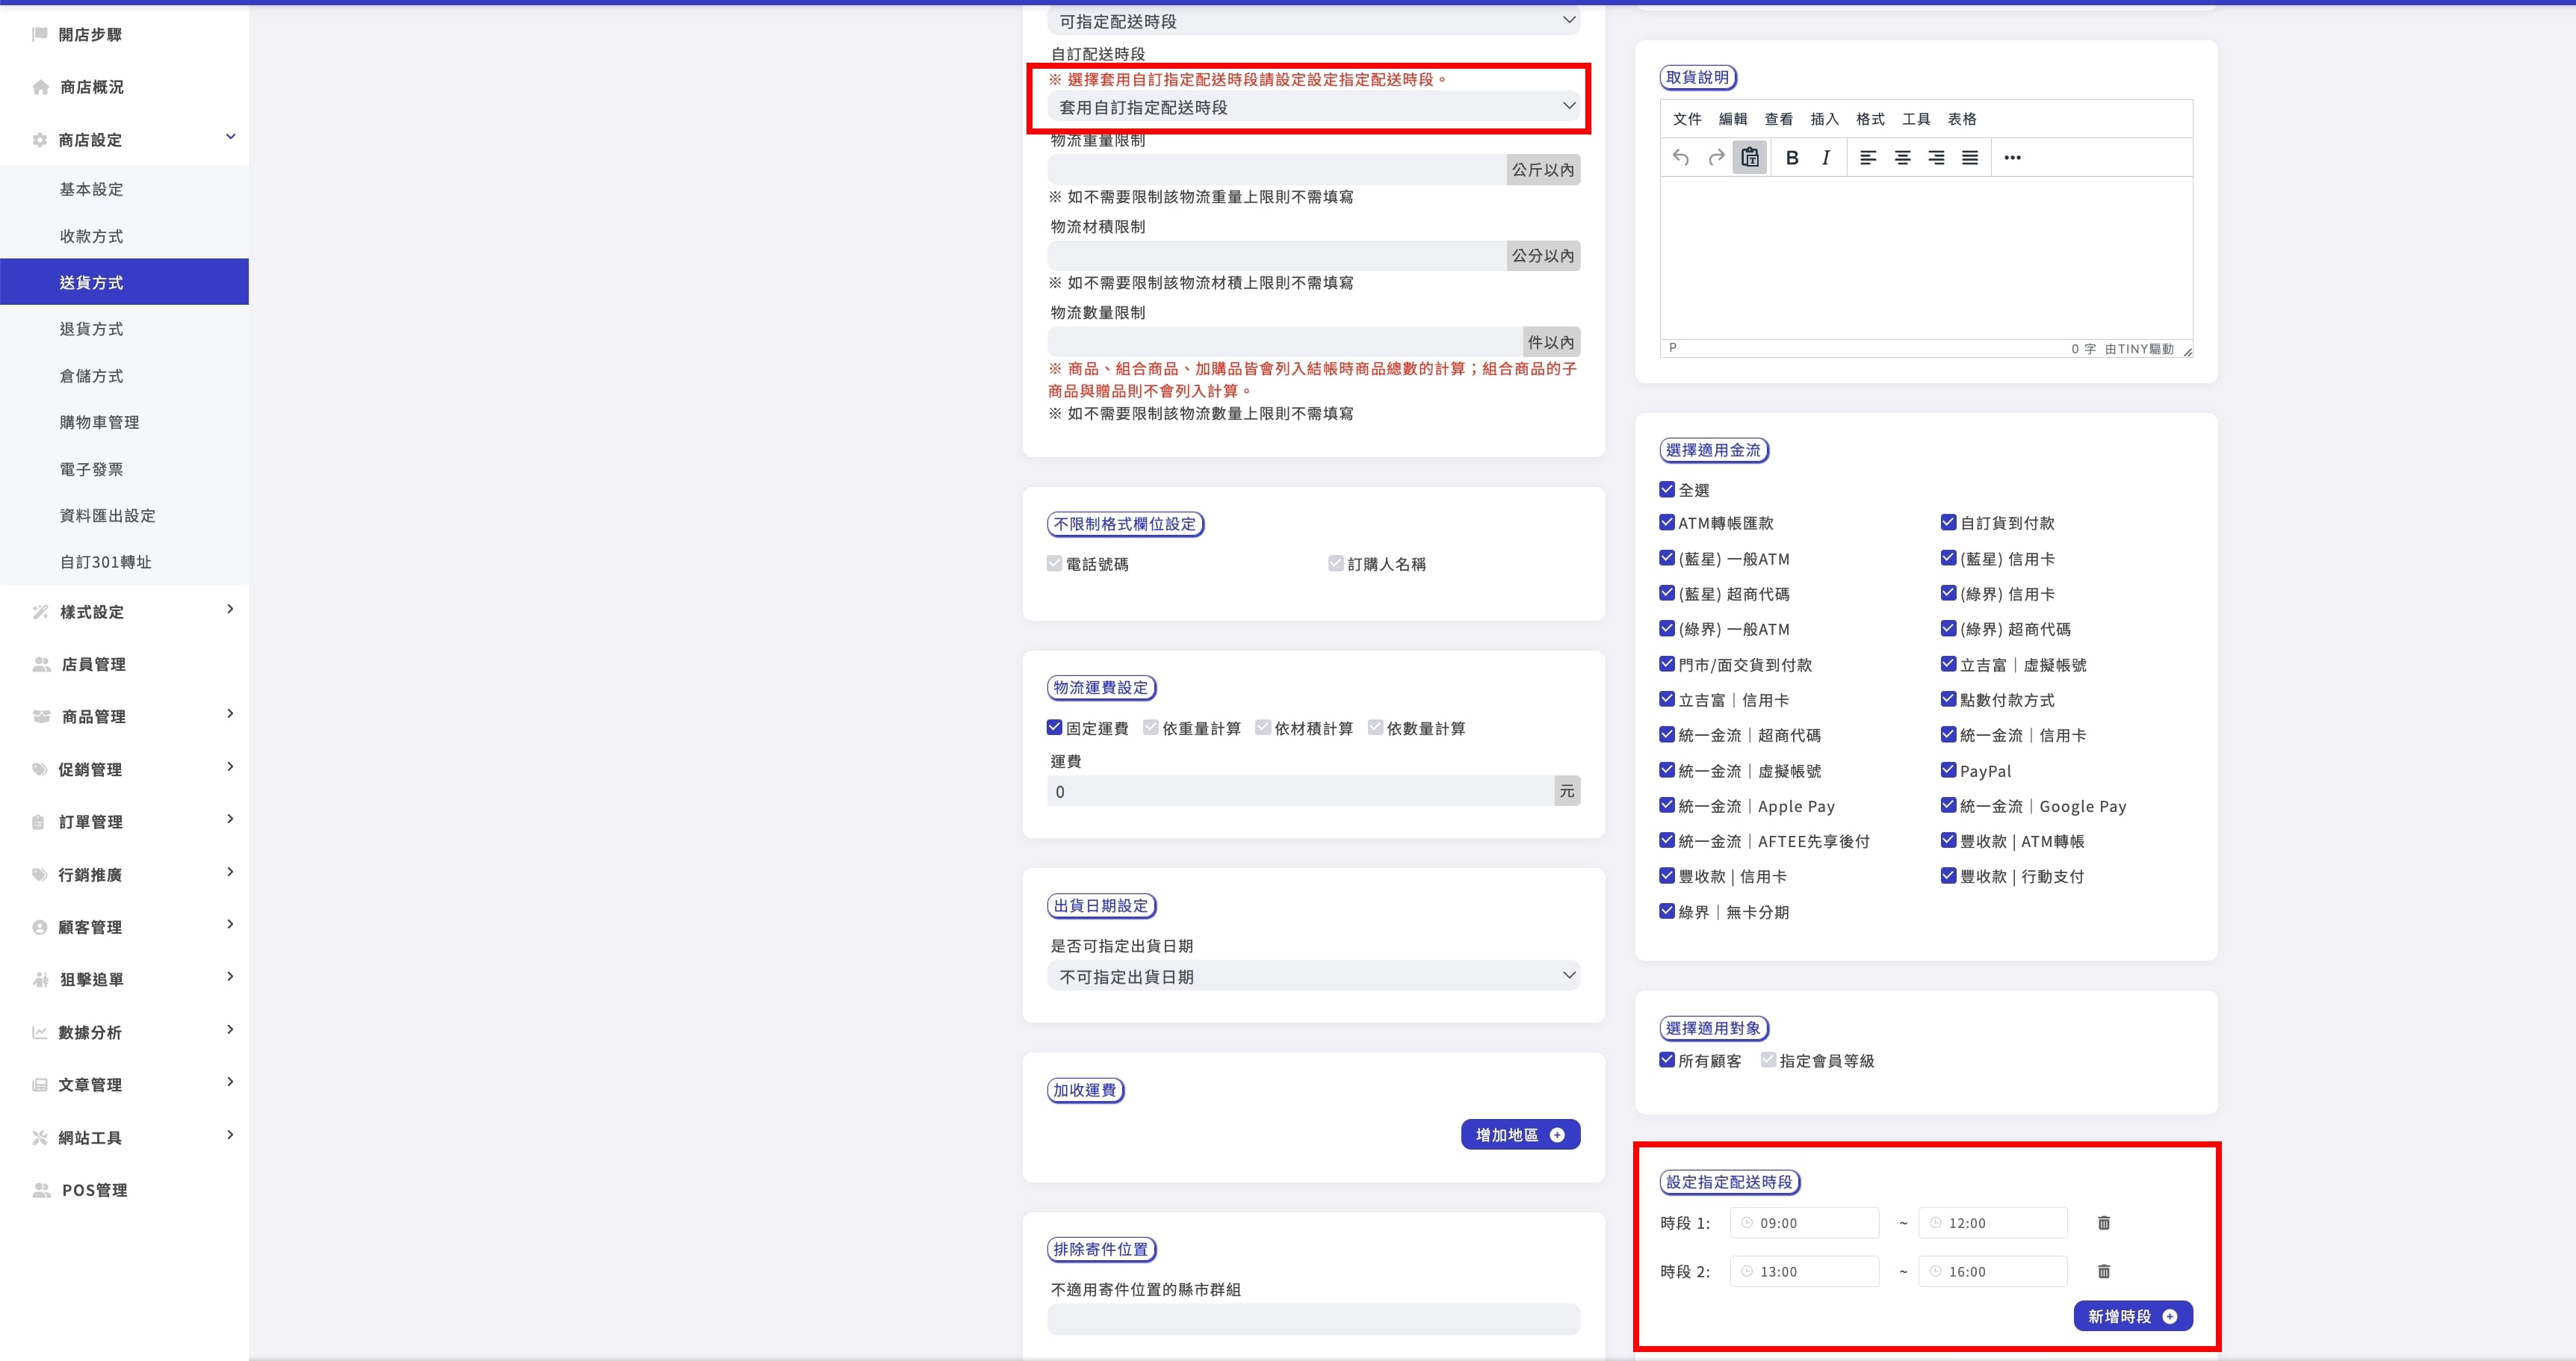
Task: Toggle italic formatting in the editor
Action: click(x=1826, y=157)
